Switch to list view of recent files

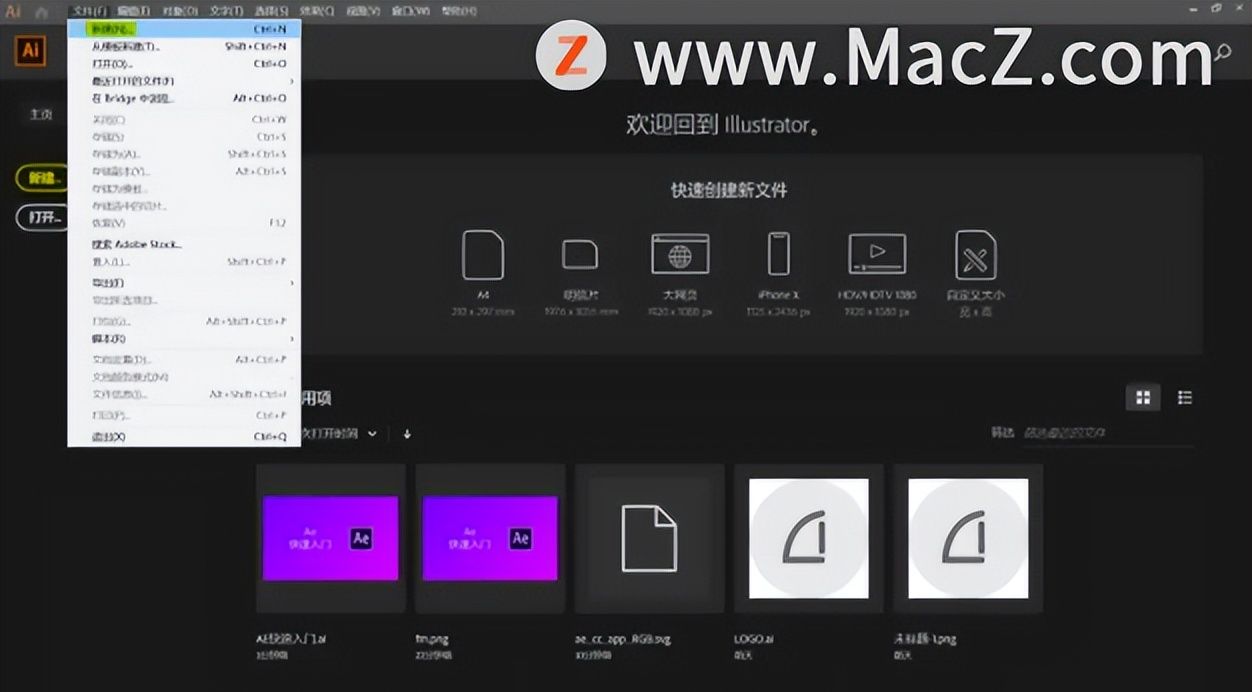tap(1185, 398)
